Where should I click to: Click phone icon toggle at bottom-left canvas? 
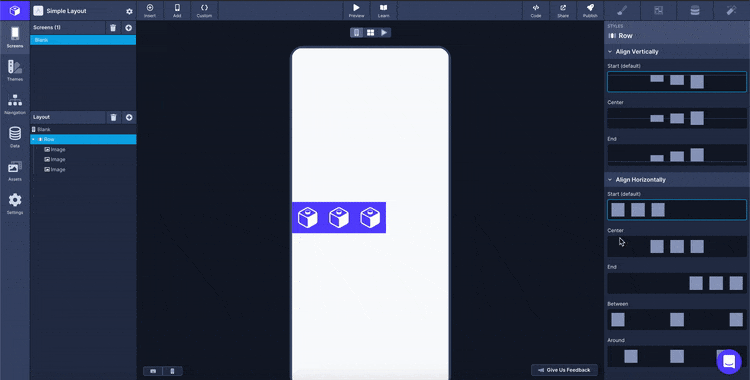pyautogui.click(x=173, y=371)
